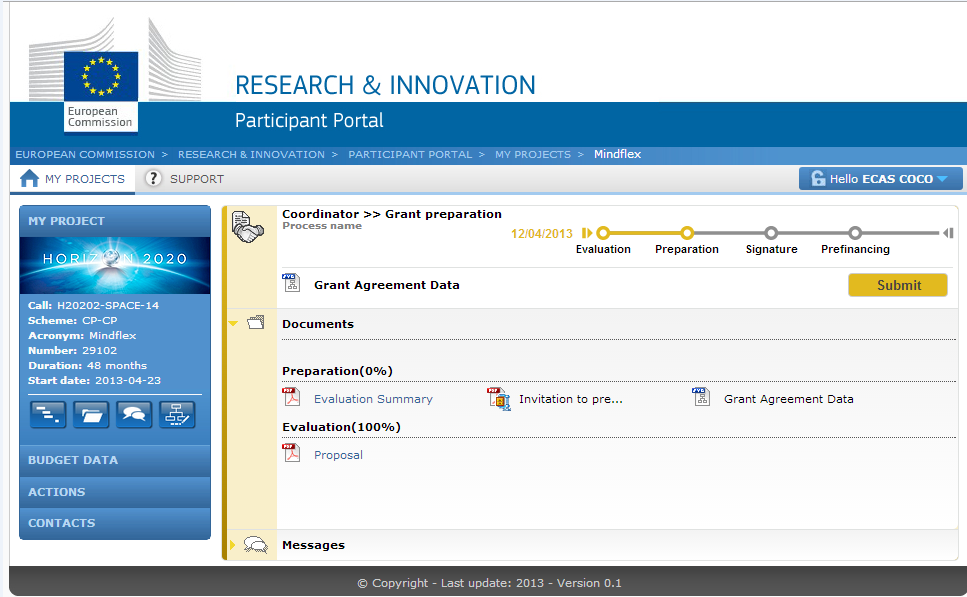Viewport: 967px width, 597px height.
Task: Click the Documents folder icon
Action: [256, 322]
